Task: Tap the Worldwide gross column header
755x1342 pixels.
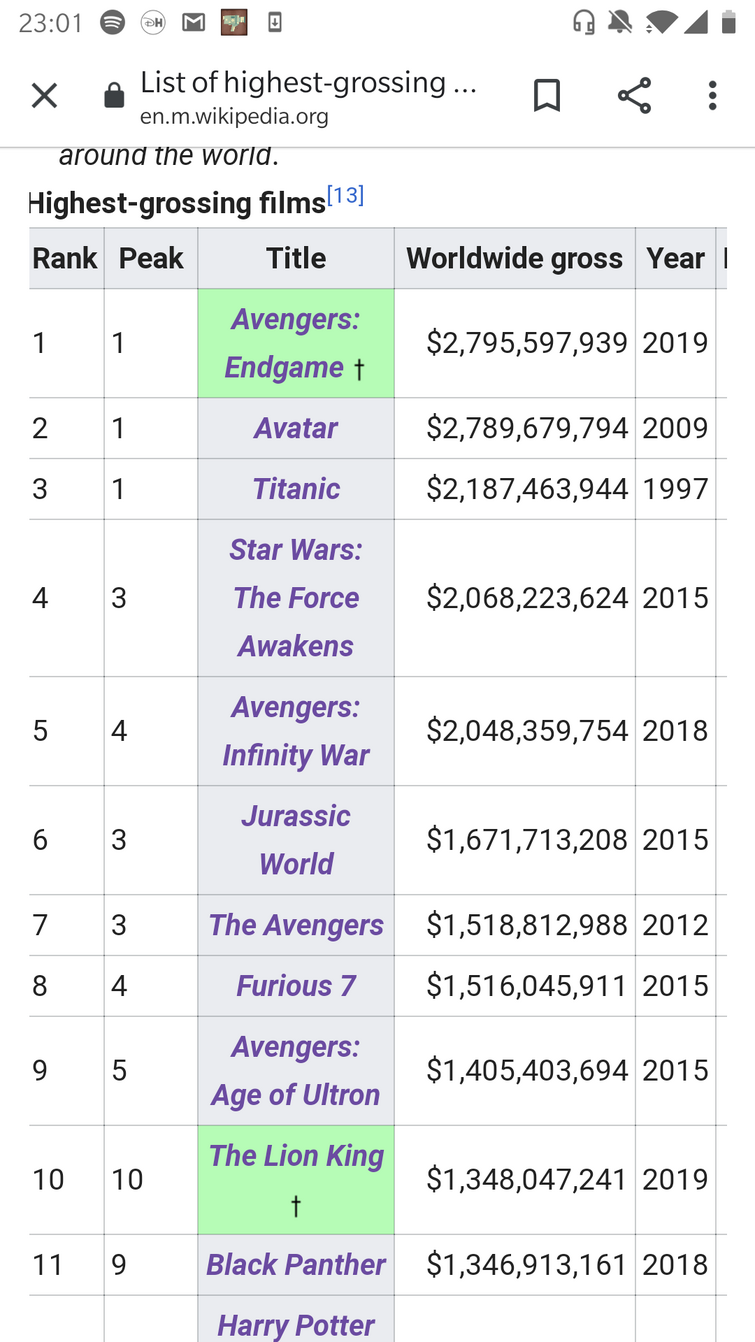Action: 514,259
